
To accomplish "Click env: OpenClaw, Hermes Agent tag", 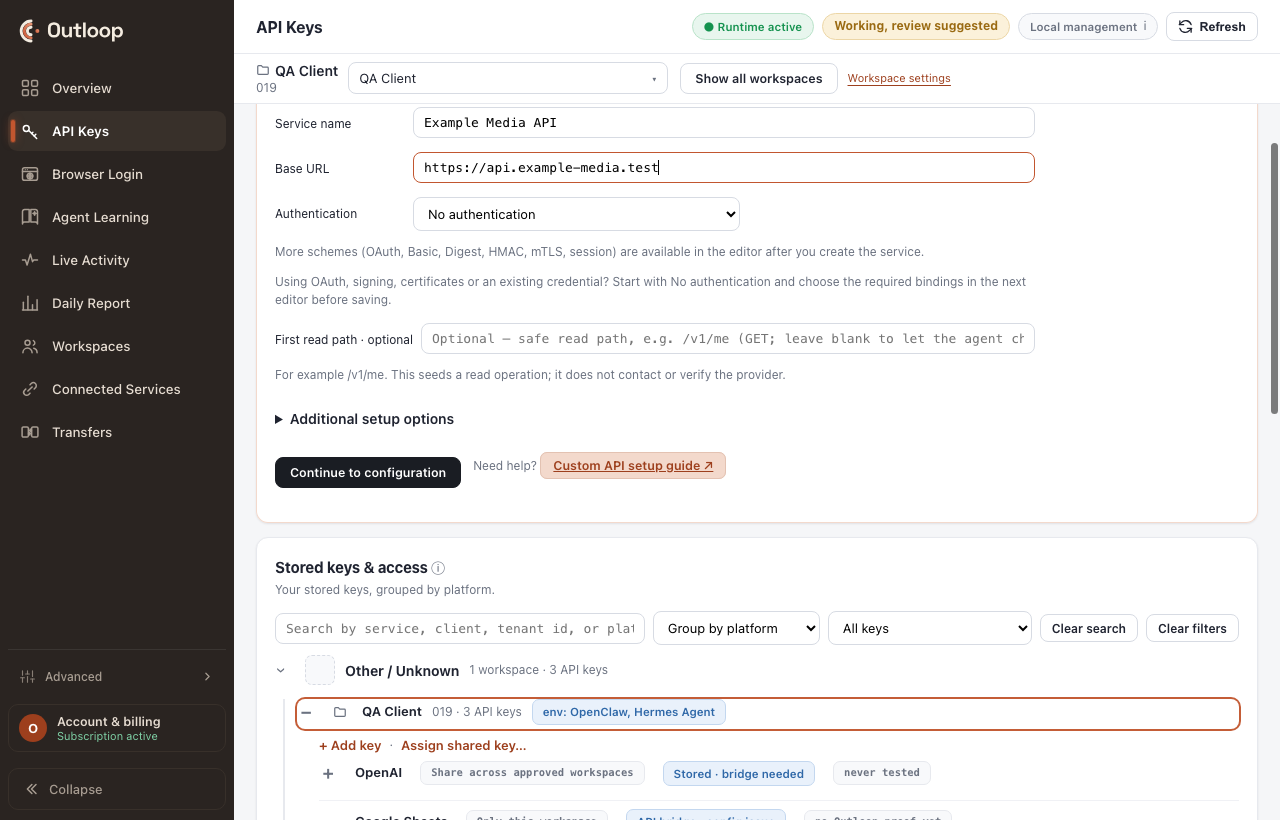I will click(x=629, y=712).
